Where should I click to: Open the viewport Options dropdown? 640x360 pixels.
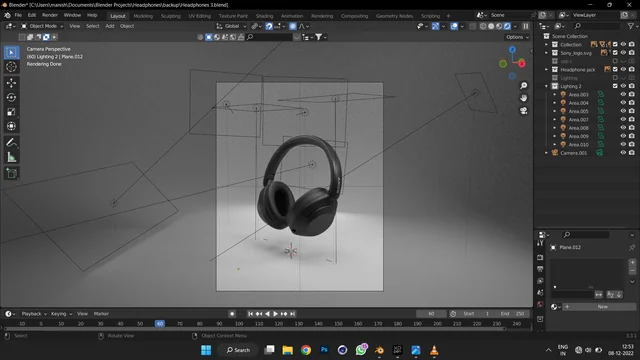(517, 37)
